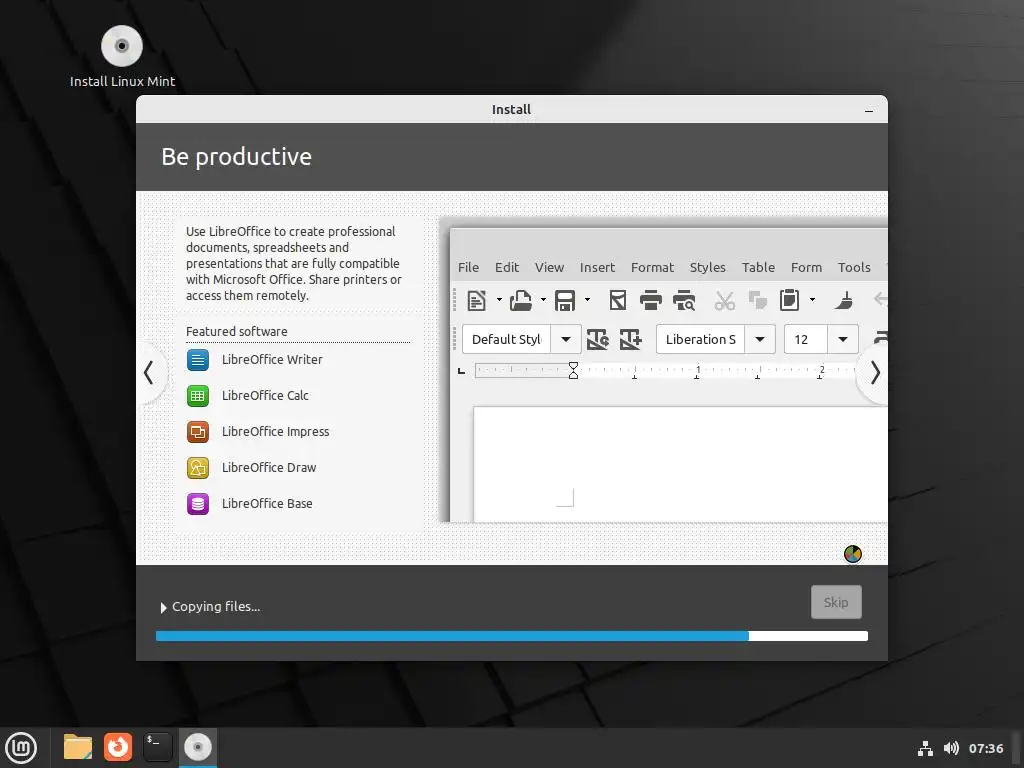This screenshot has height=768, width=1024.
Task: Open the Open-file dropdown arrow
Action: click(x=543, y=300)
